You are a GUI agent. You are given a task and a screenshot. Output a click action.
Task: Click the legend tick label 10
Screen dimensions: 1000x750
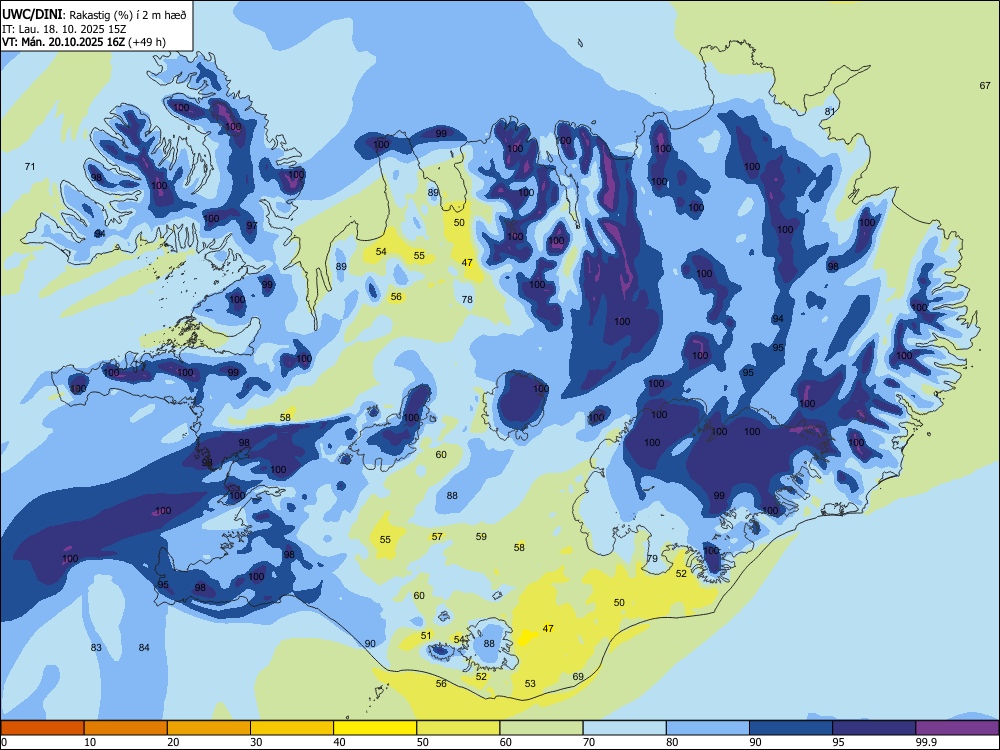(90, 742)
